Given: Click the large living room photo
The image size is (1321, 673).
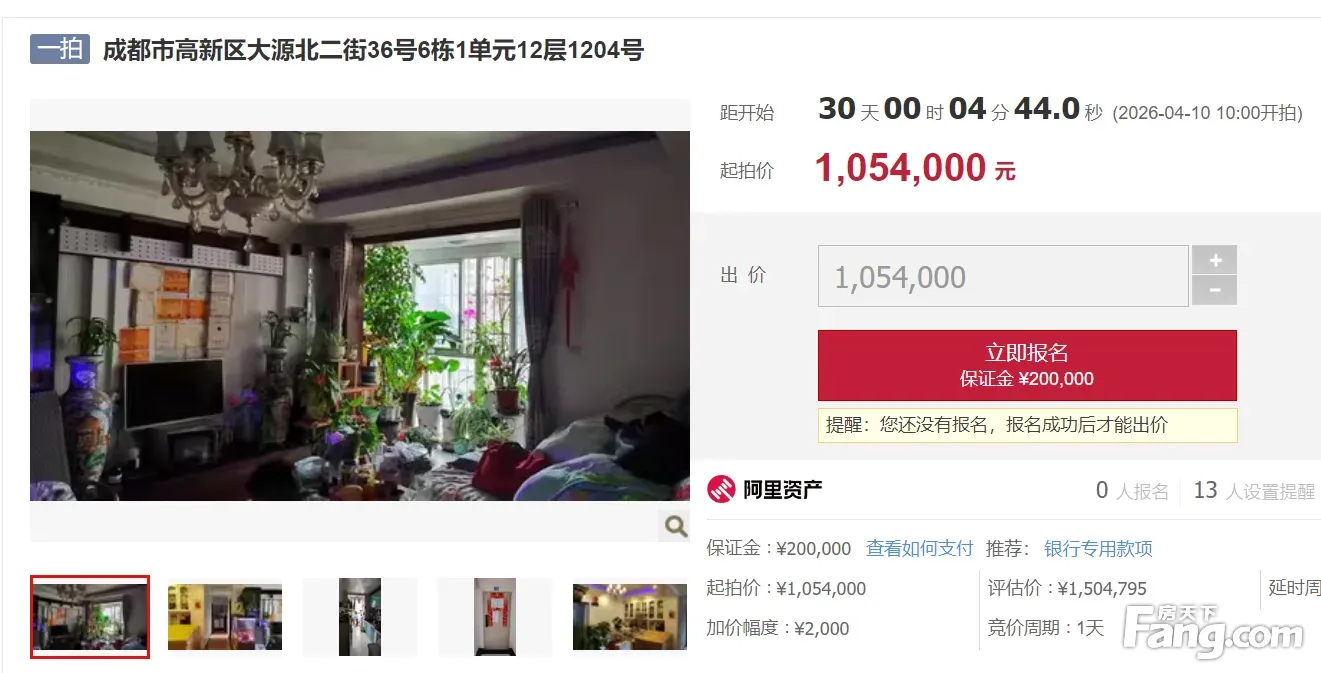Looking at the screenshot, I should click(x=360, y=316).
